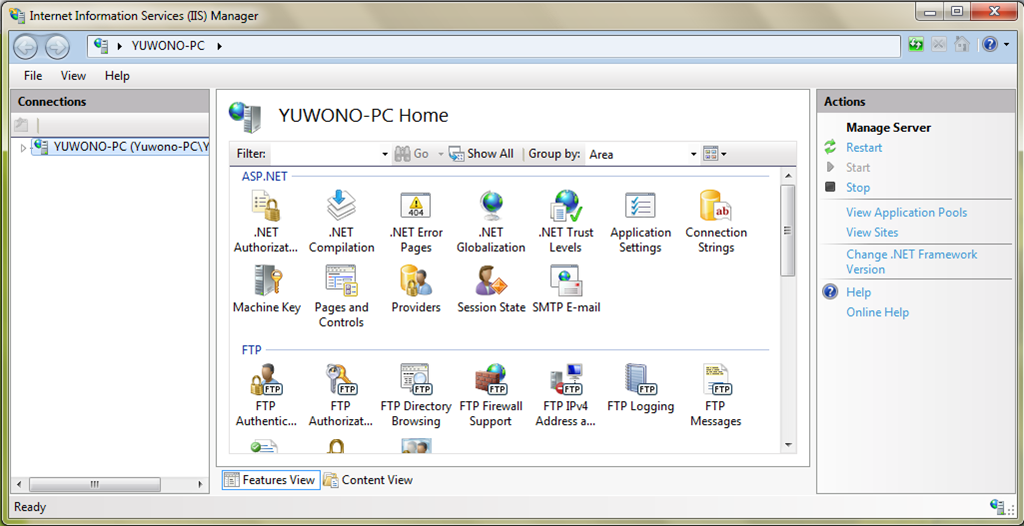
Task: Click the create connection icon in Connections
Action: [21, 124]
